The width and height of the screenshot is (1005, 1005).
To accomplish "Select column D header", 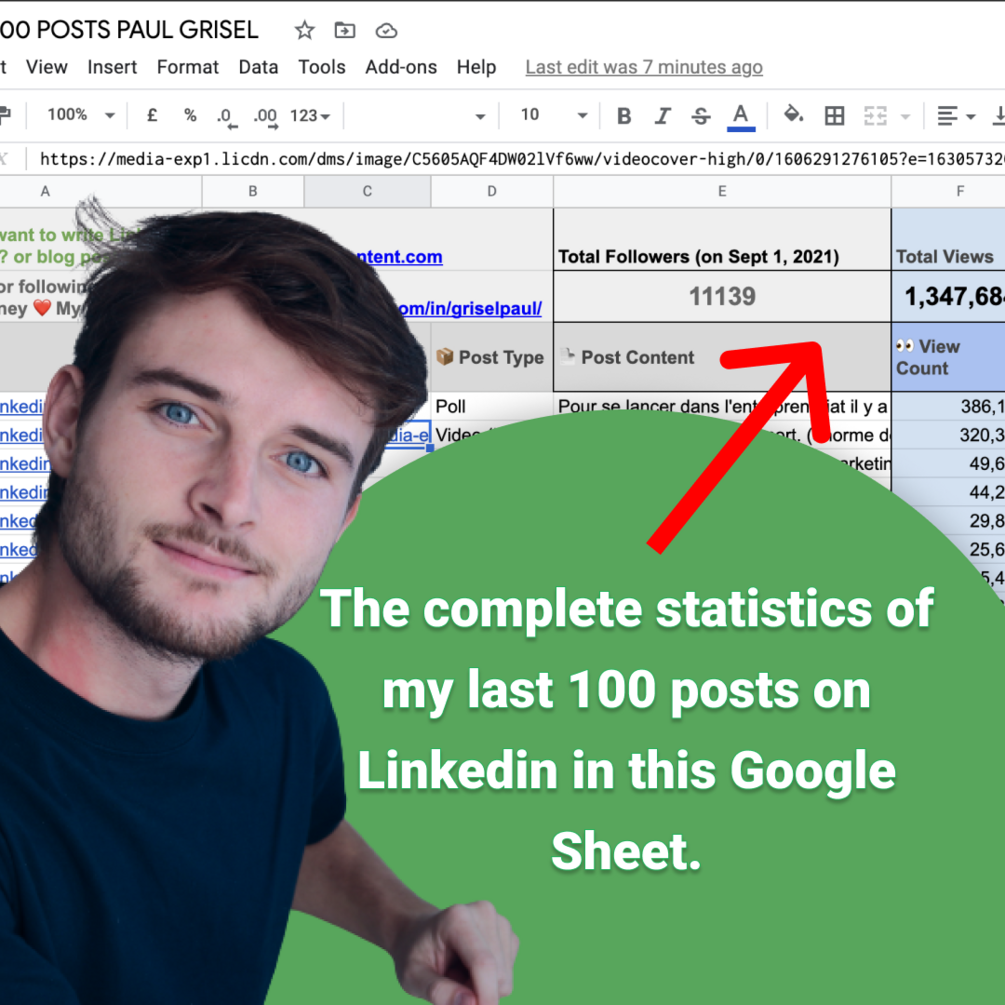I will pyautogui.click(x=492, y=191).
